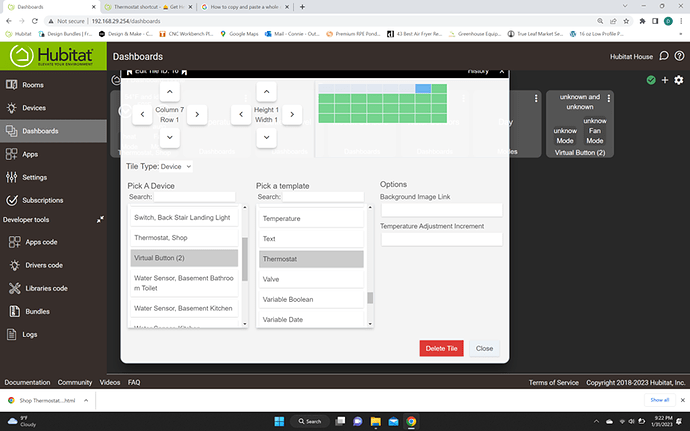Click the Temperature Adjustment Increment field
Image resolution: width=690 pixels, height=431 pixels.
pos(441,239)
